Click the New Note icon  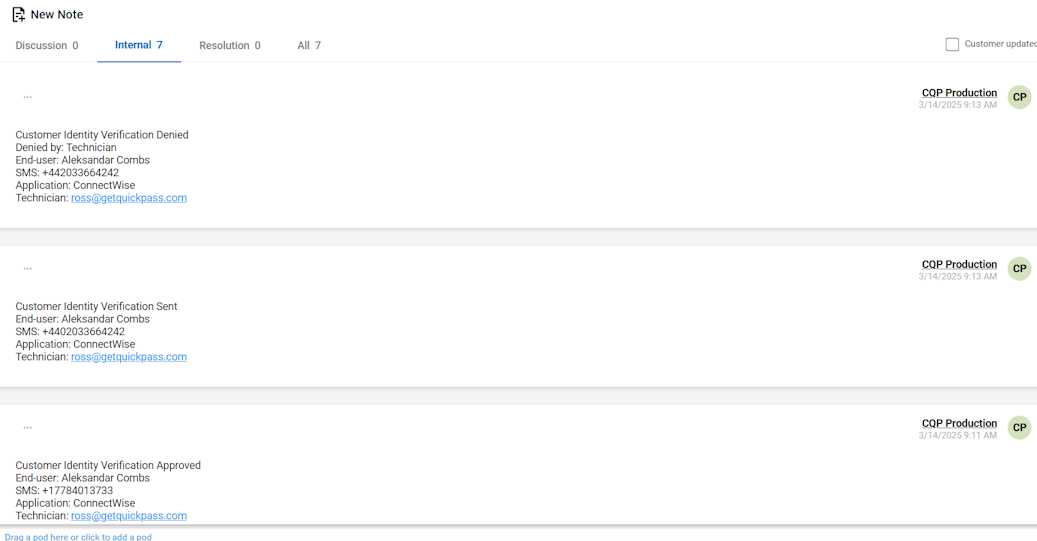(x=18, y=15)
